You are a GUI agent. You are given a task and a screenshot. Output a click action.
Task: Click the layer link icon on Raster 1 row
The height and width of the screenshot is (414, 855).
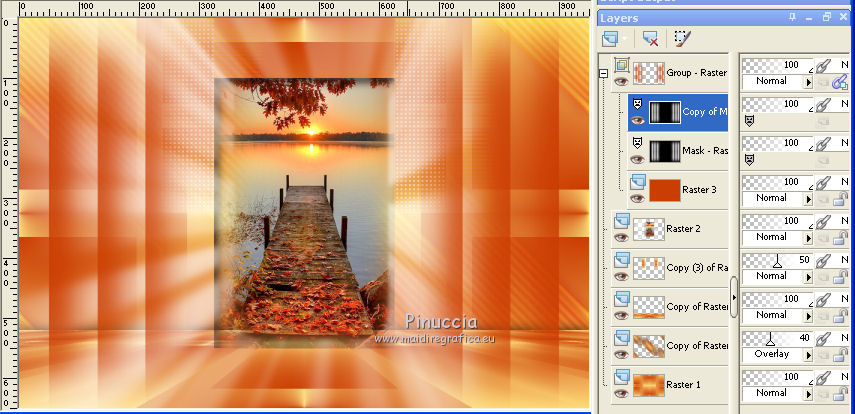[x=823, y=377]
